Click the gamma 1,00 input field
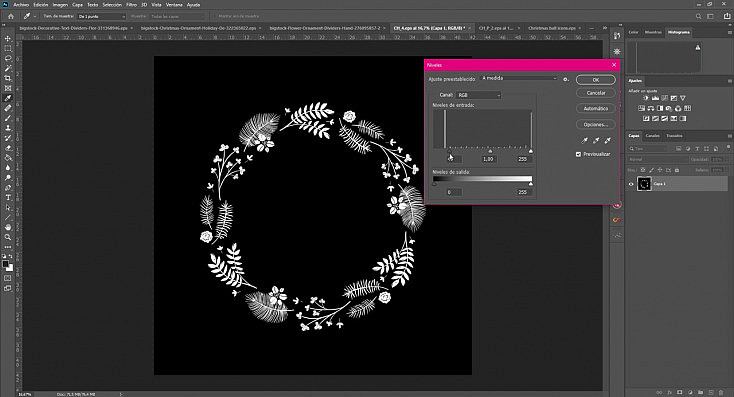Image resolution: width=734 pixels, height=397 pixels. click(488, 159)
